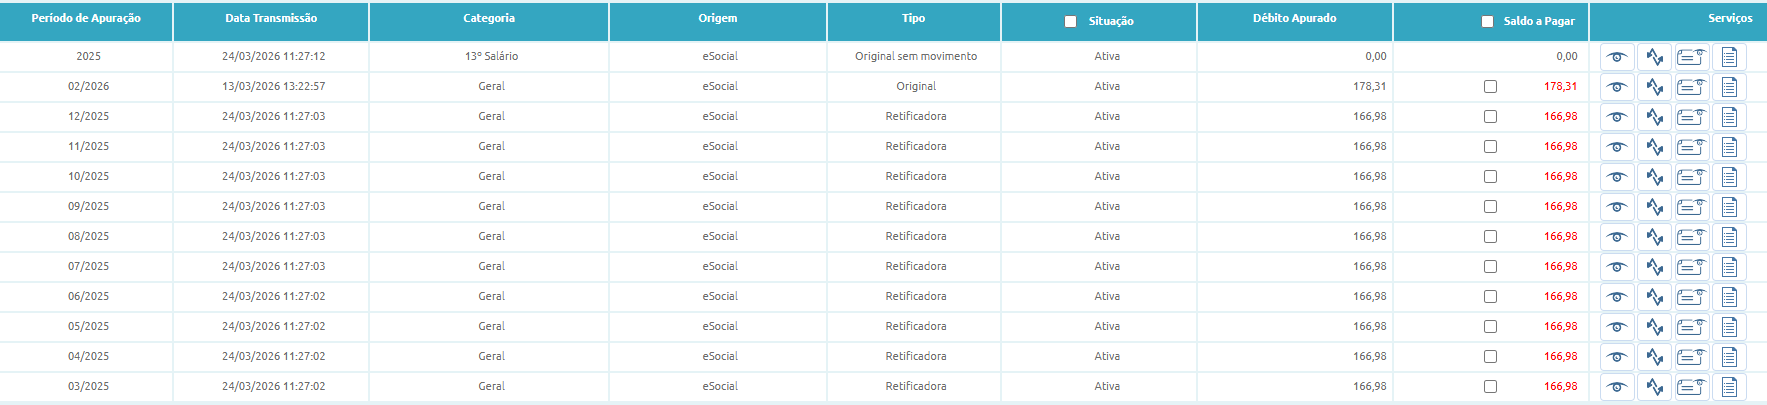
Task: Open the view (eye) icon for 02/2026
Action: click(1617, 87)
